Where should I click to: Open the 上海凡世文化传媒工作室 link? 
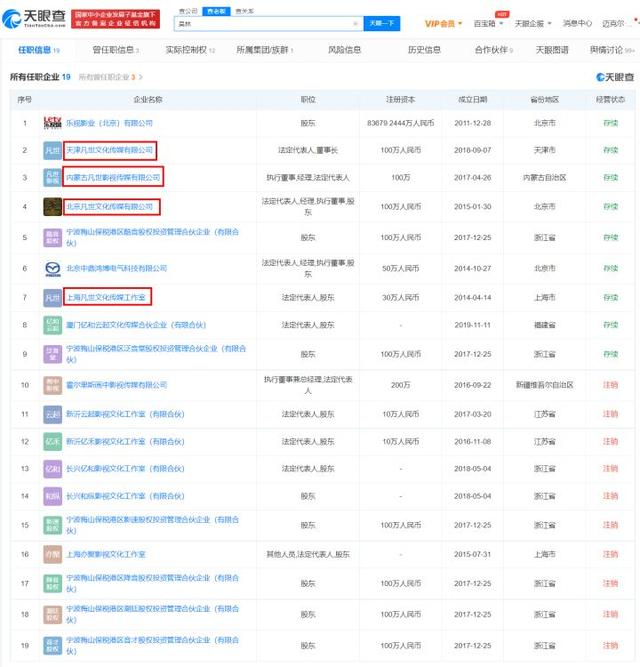106,297
